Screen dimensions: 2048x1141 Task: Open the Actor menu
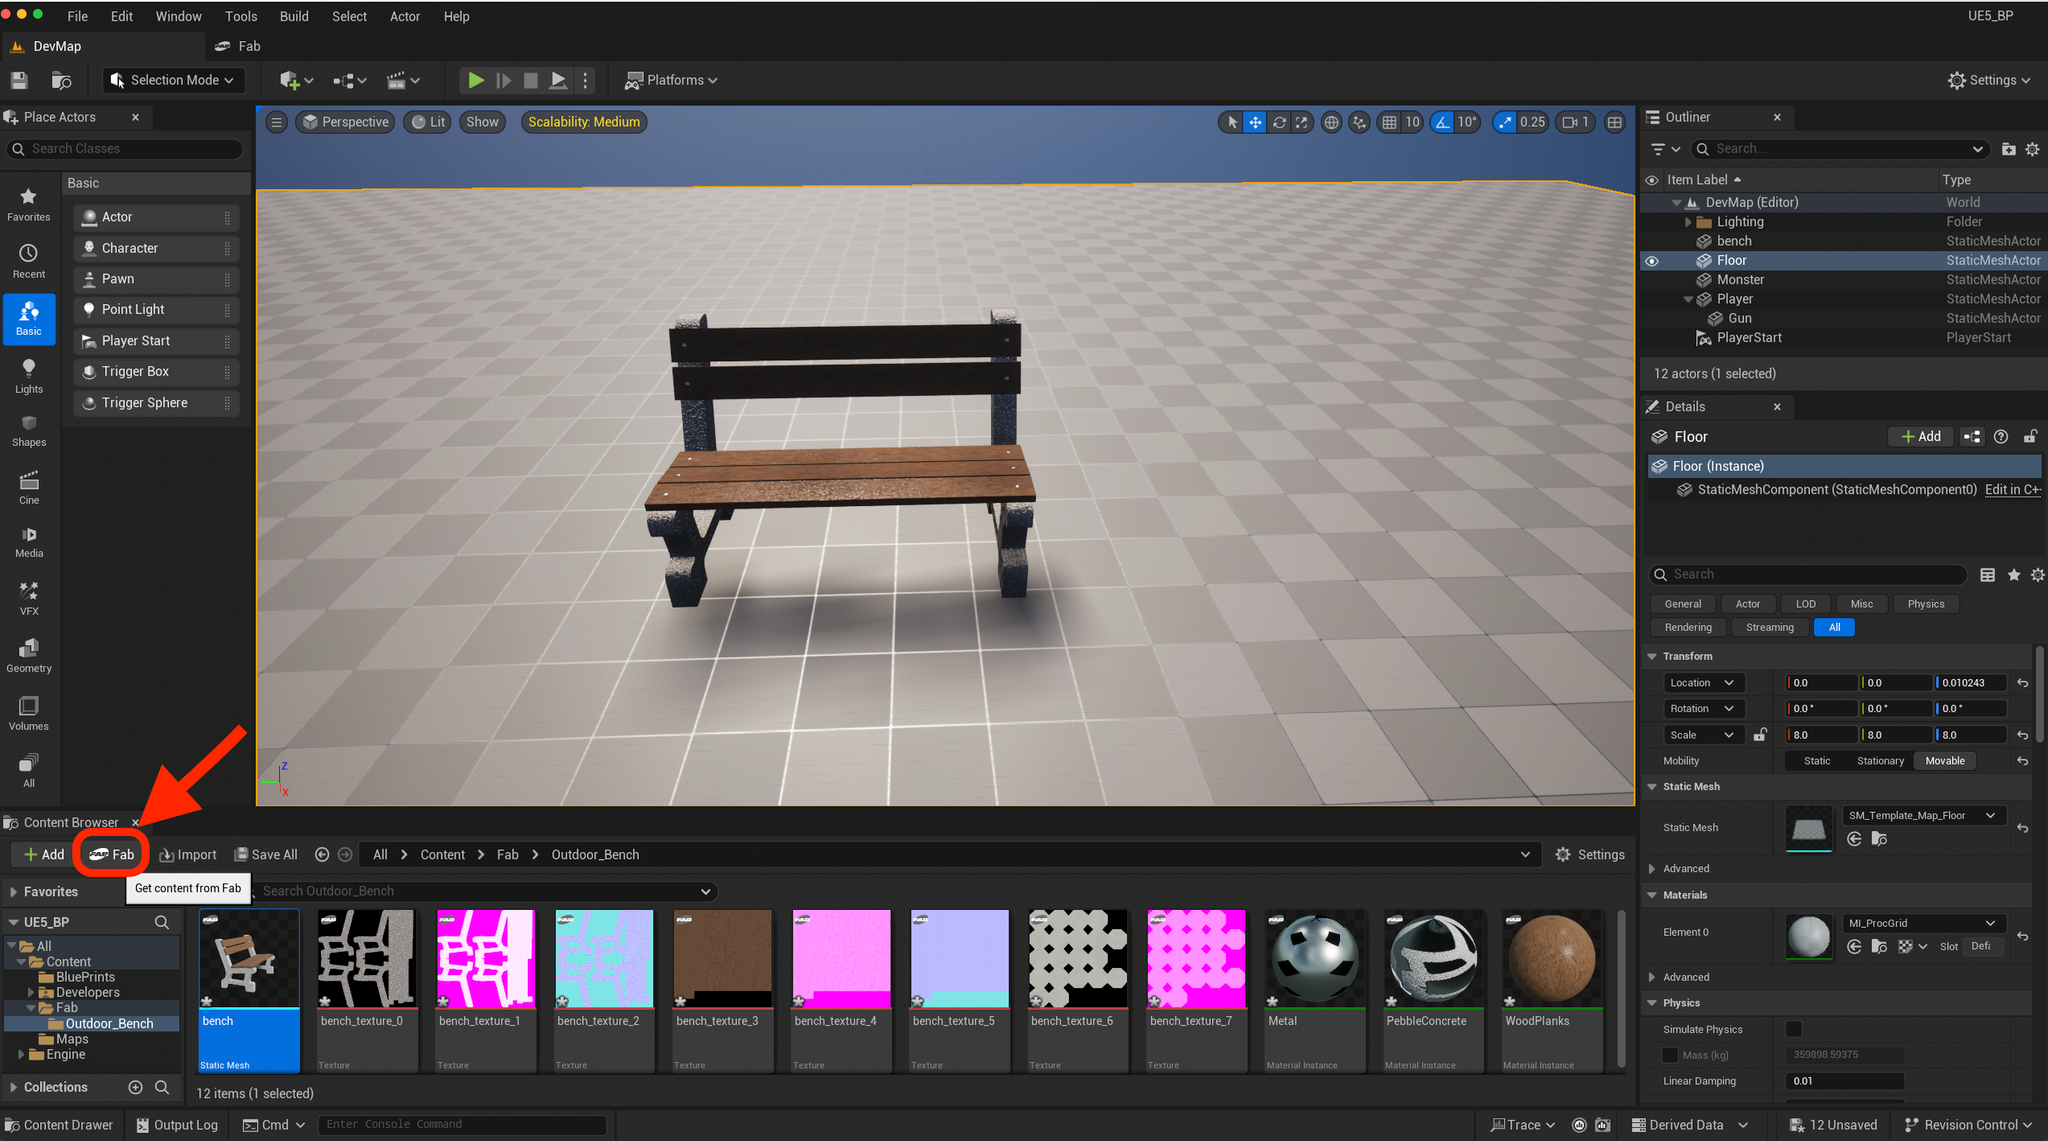click(404, 16)
